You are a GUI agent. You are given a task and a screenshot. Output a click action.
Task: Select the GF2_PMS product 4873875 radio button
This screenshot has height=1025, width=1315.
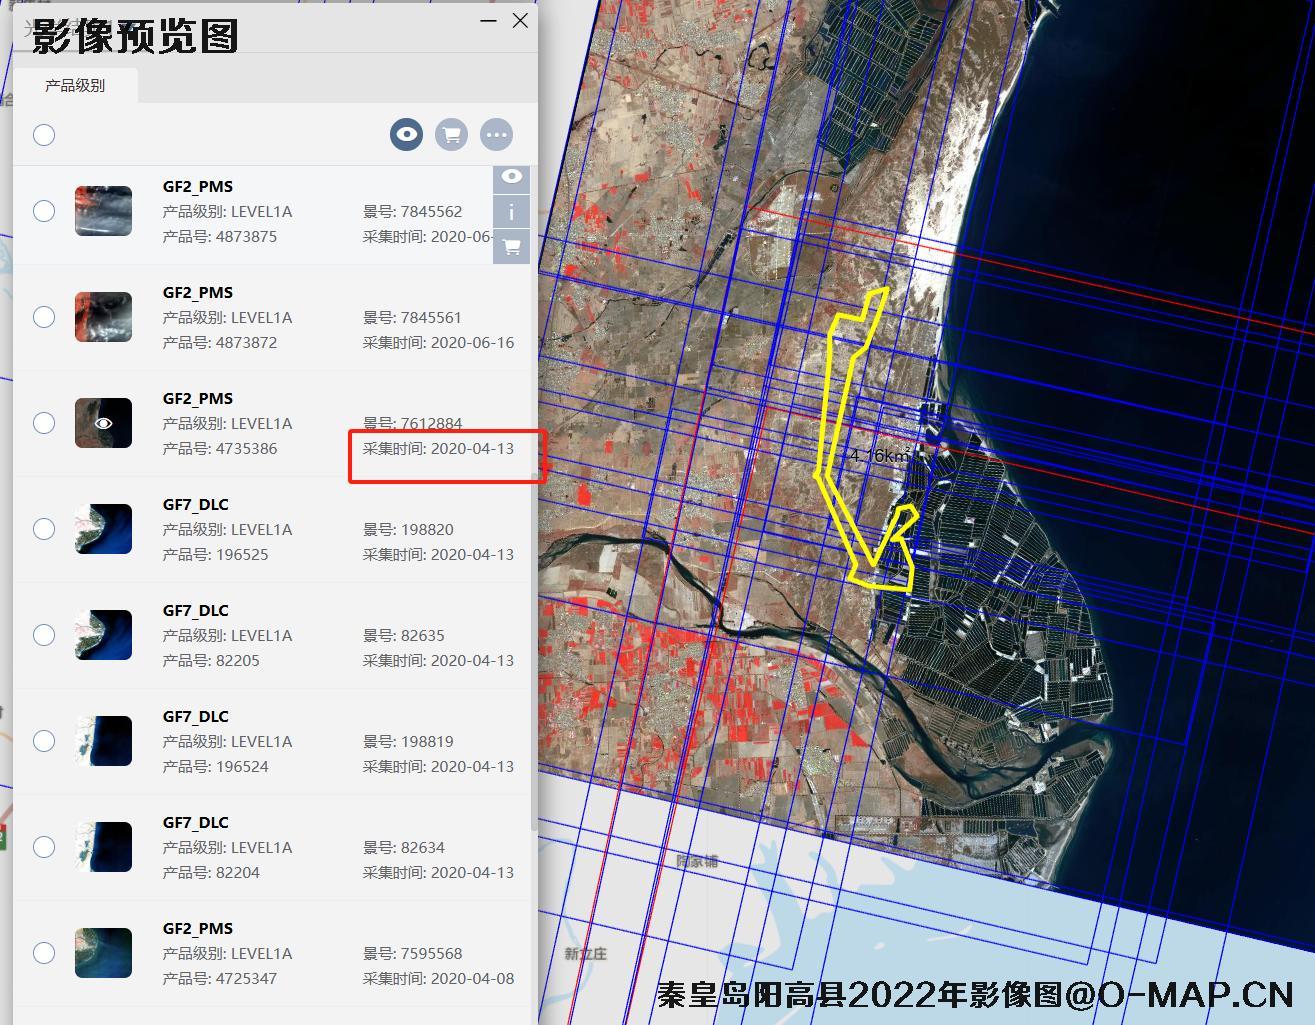click(44, 211)
